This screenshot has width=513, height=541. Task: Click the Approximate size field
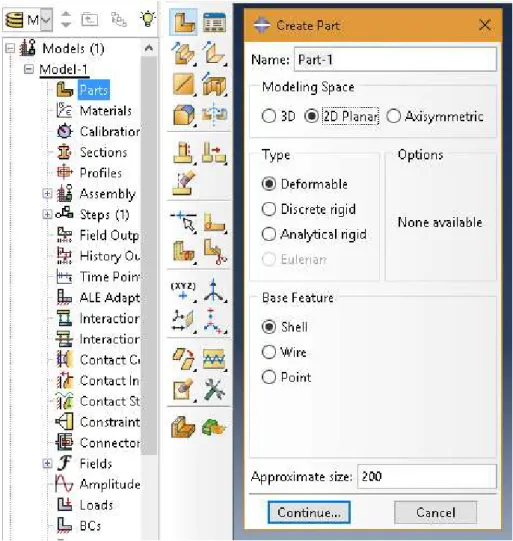(x=427, y=476)
